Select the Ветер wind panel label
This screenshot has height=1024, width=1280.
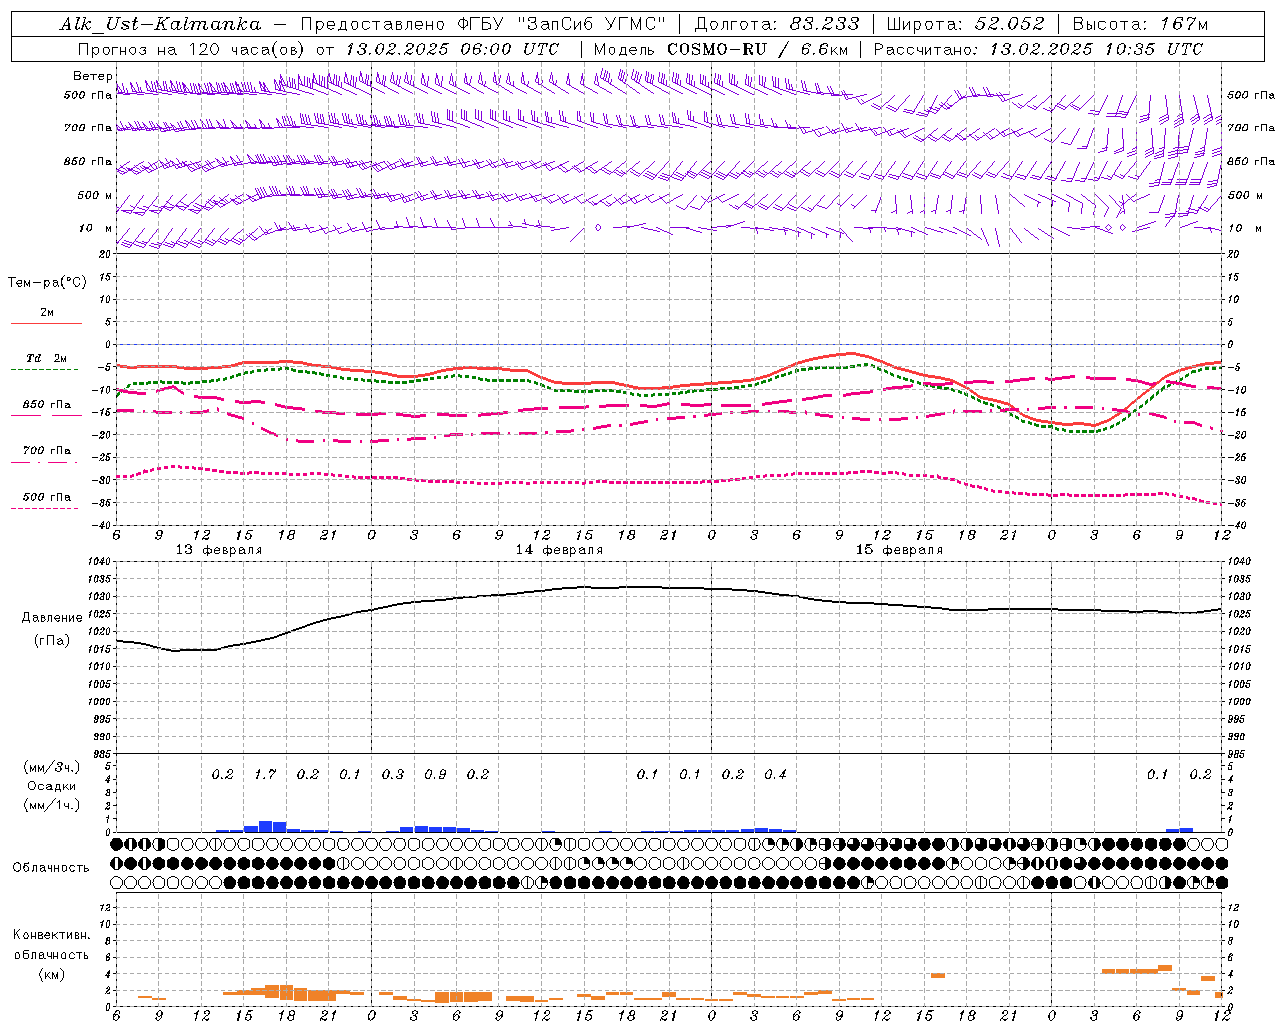[x=92, y=76]
